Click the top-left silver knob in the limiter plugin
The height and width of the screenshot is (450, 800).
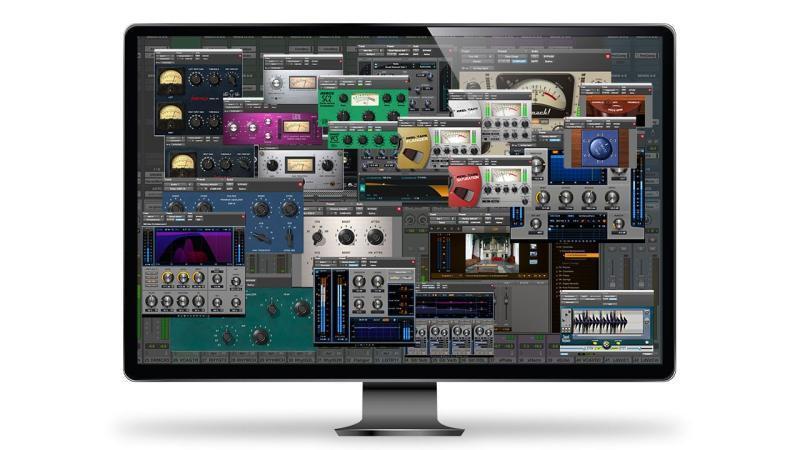click(359, 281)
